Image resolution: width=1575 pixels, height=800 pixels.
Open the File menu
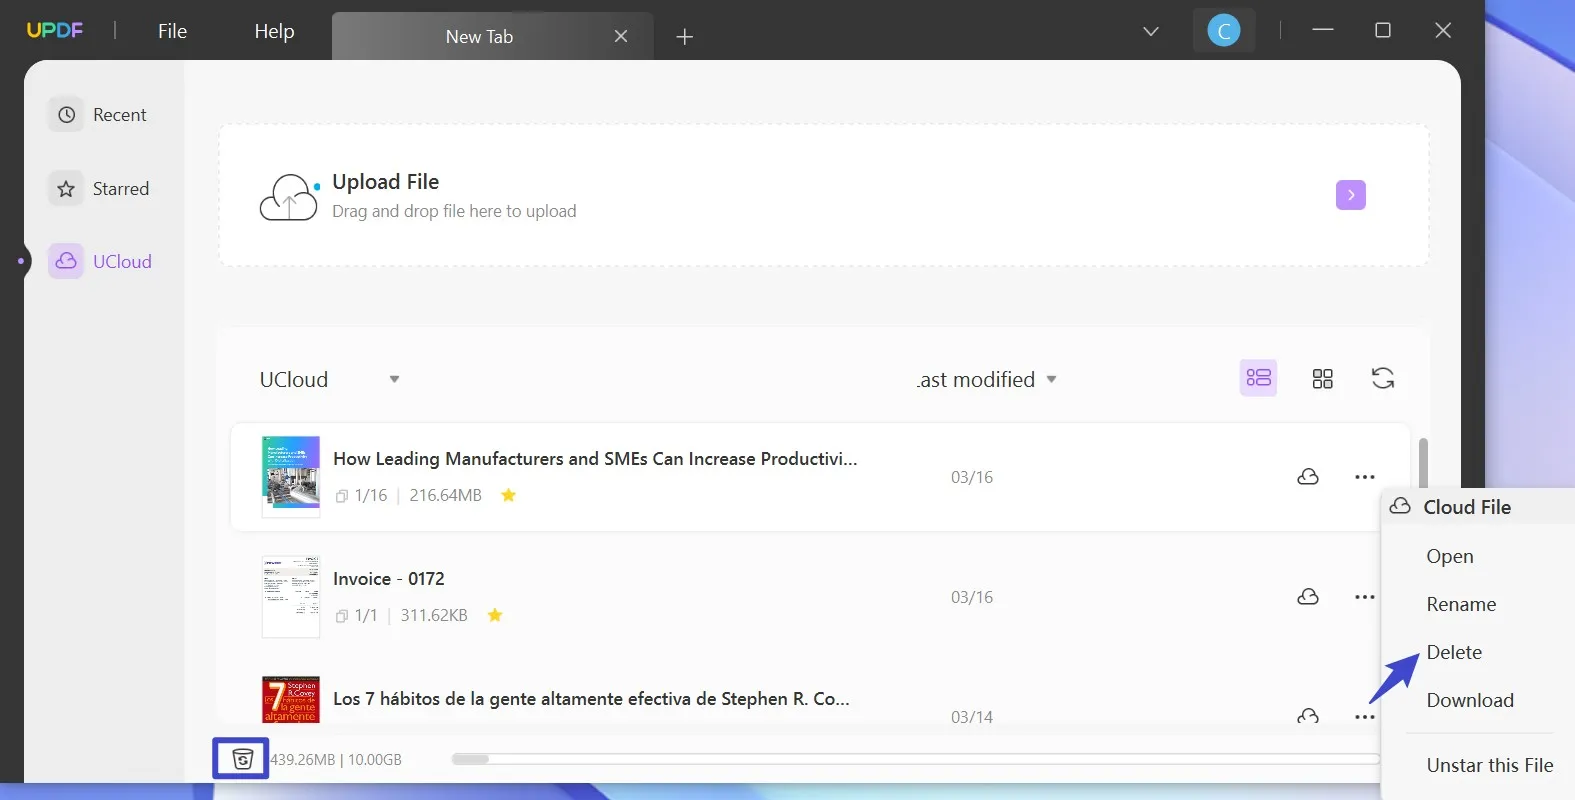[172, 31]
